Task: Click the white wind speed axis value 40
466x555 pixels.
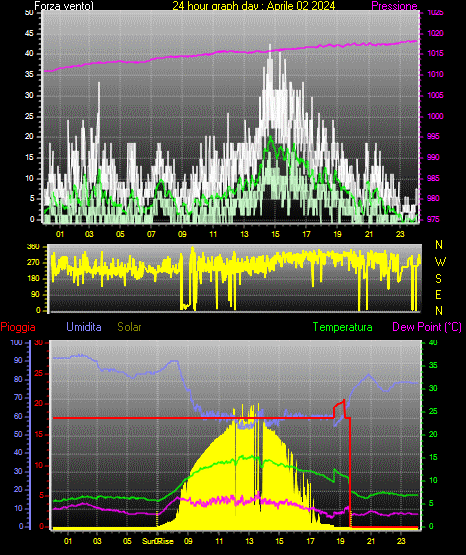Action: 29,53
